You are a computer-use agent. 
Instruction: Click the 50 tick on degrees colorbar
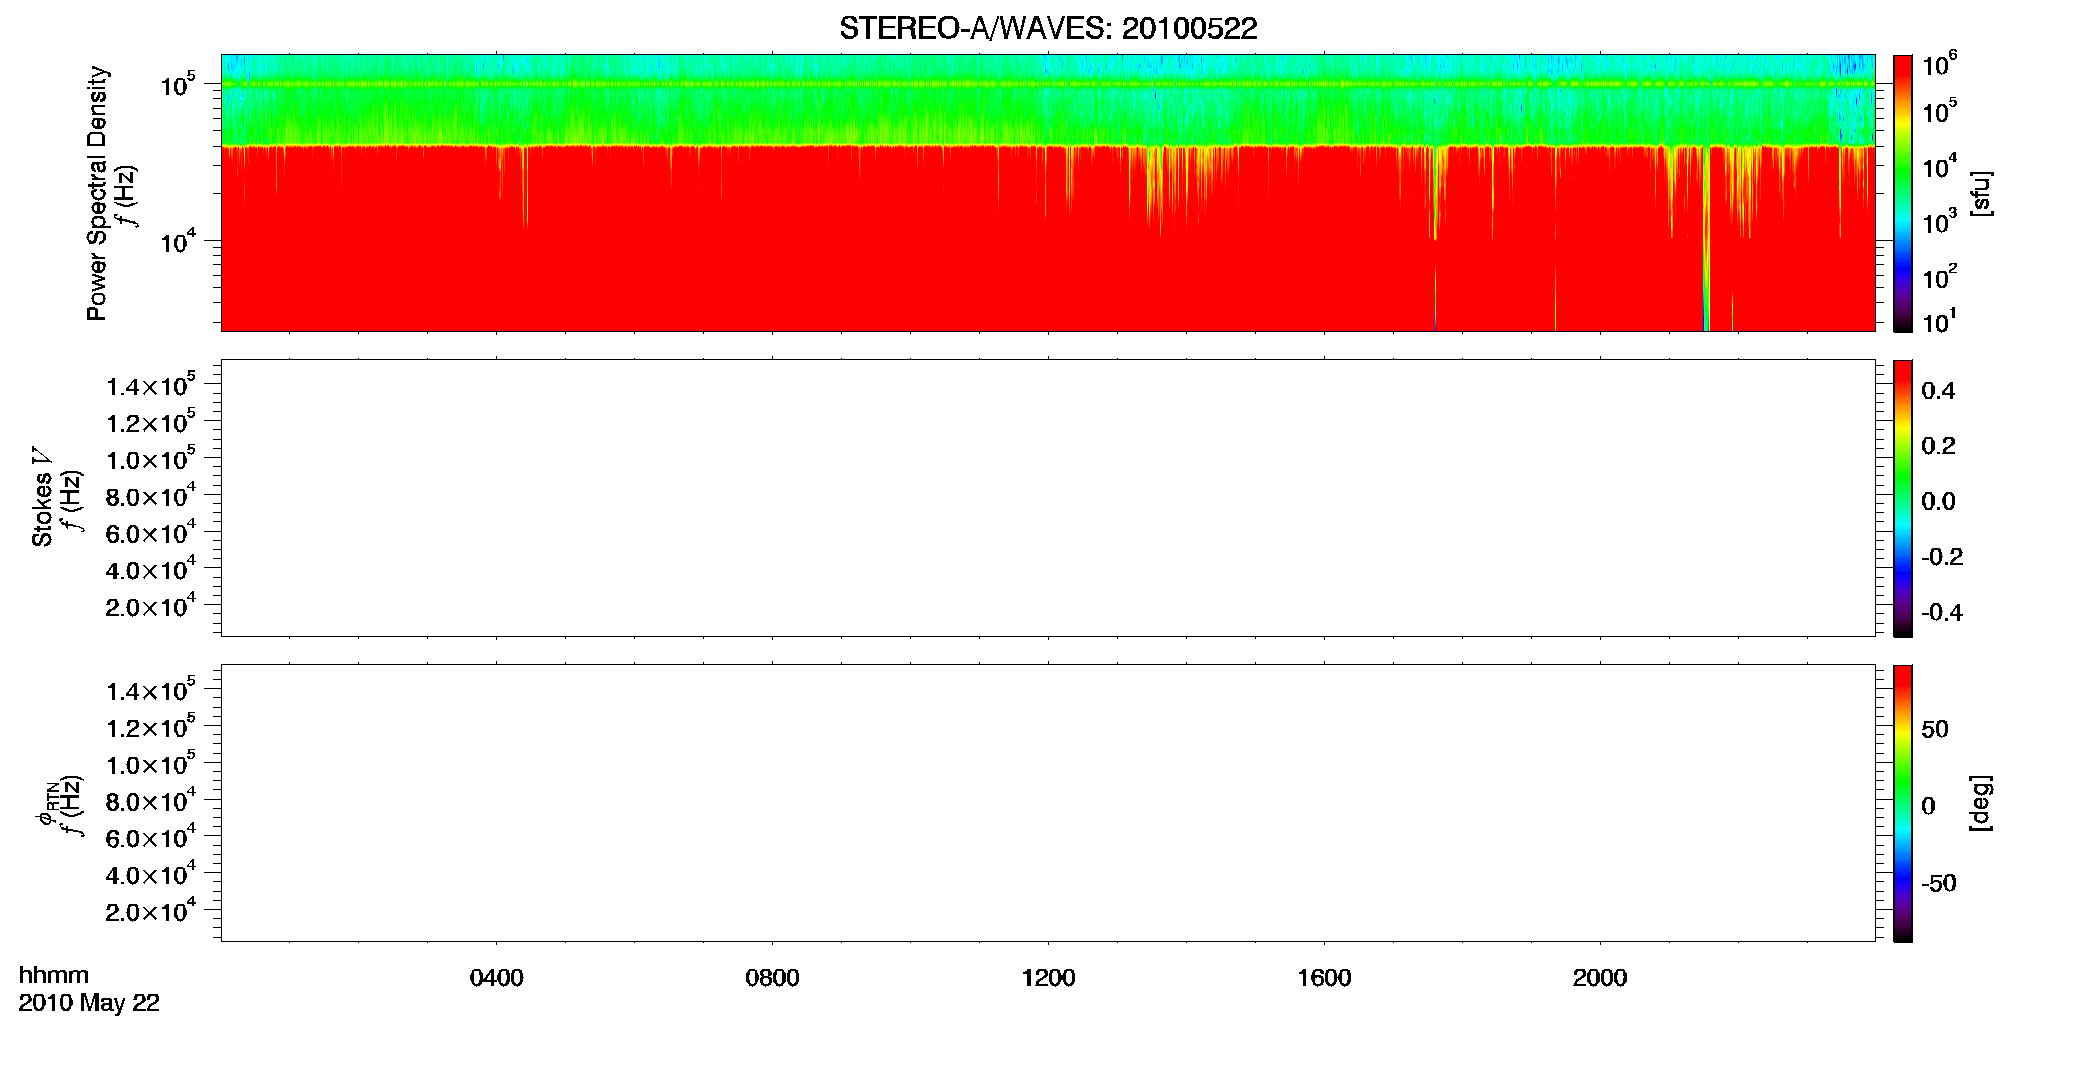click(1935, 729)
